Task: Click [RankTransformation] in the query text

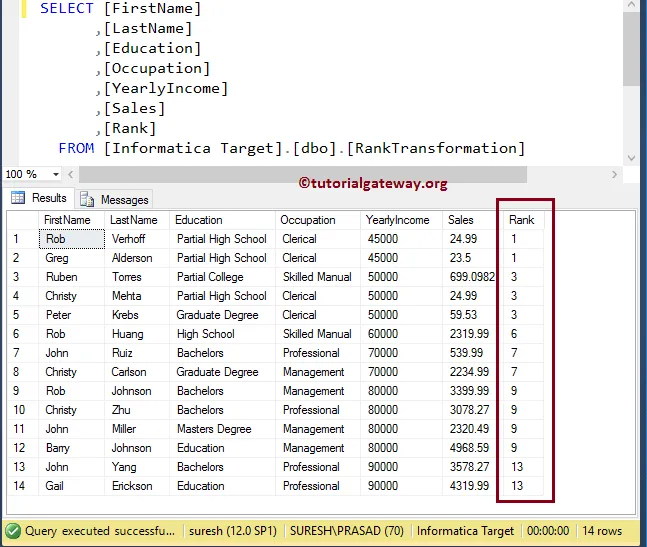Action: click(x=436, y=148)
